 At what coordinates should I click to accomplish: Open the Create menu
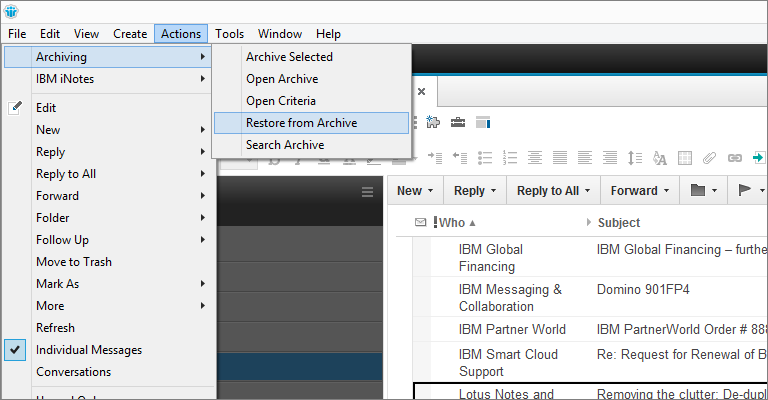(130, 34)
